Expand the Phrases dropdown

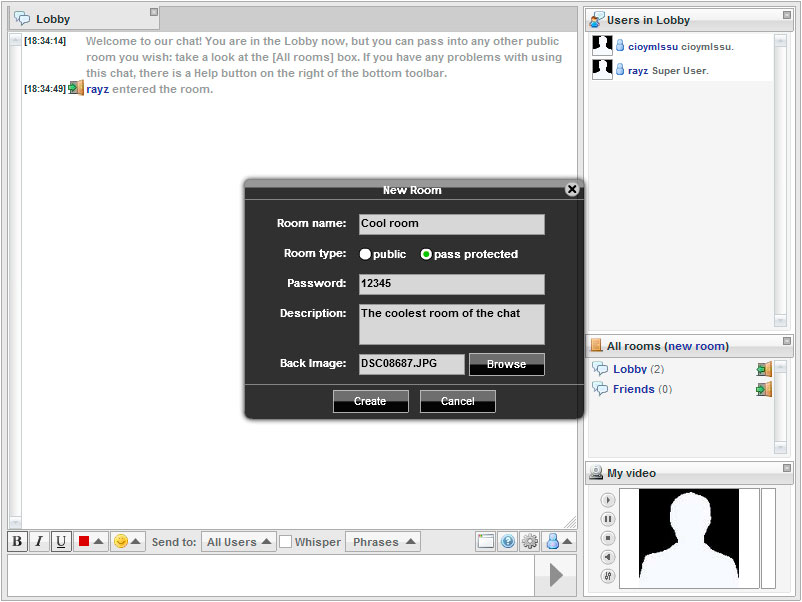pos(382,542)
